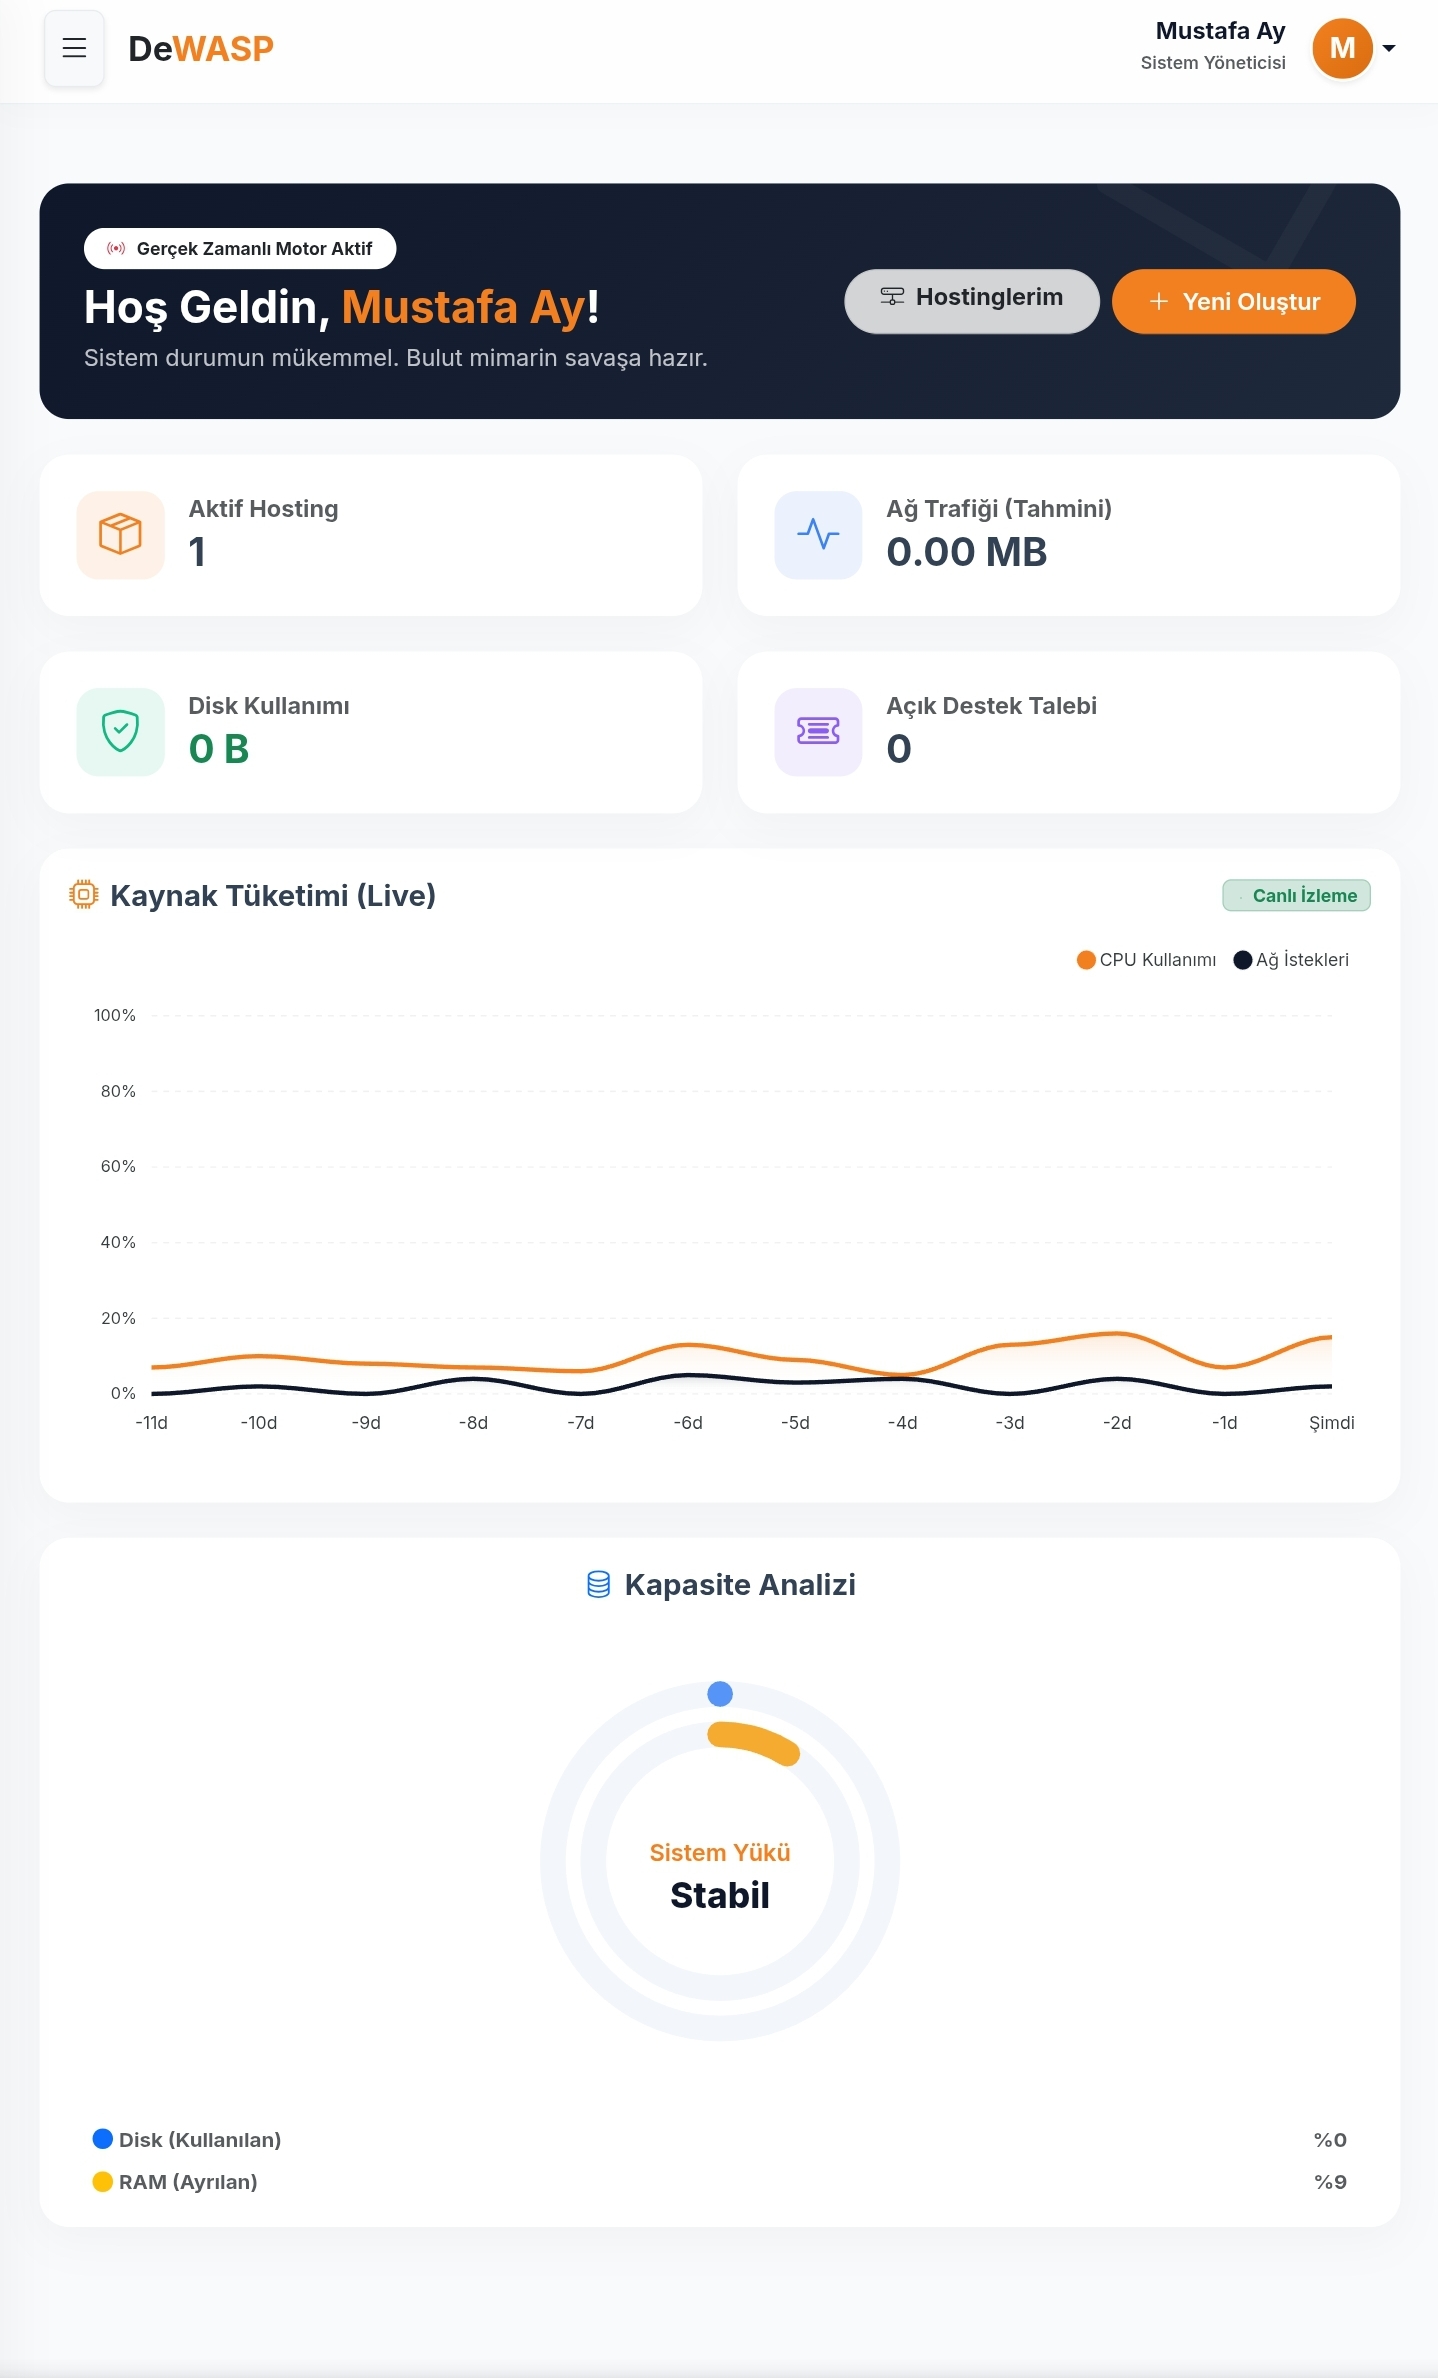The height and width of the screenshot is (2378, 1438).
Task: Click the 100% label on chart axis
Action: (x=115, y=1015)
